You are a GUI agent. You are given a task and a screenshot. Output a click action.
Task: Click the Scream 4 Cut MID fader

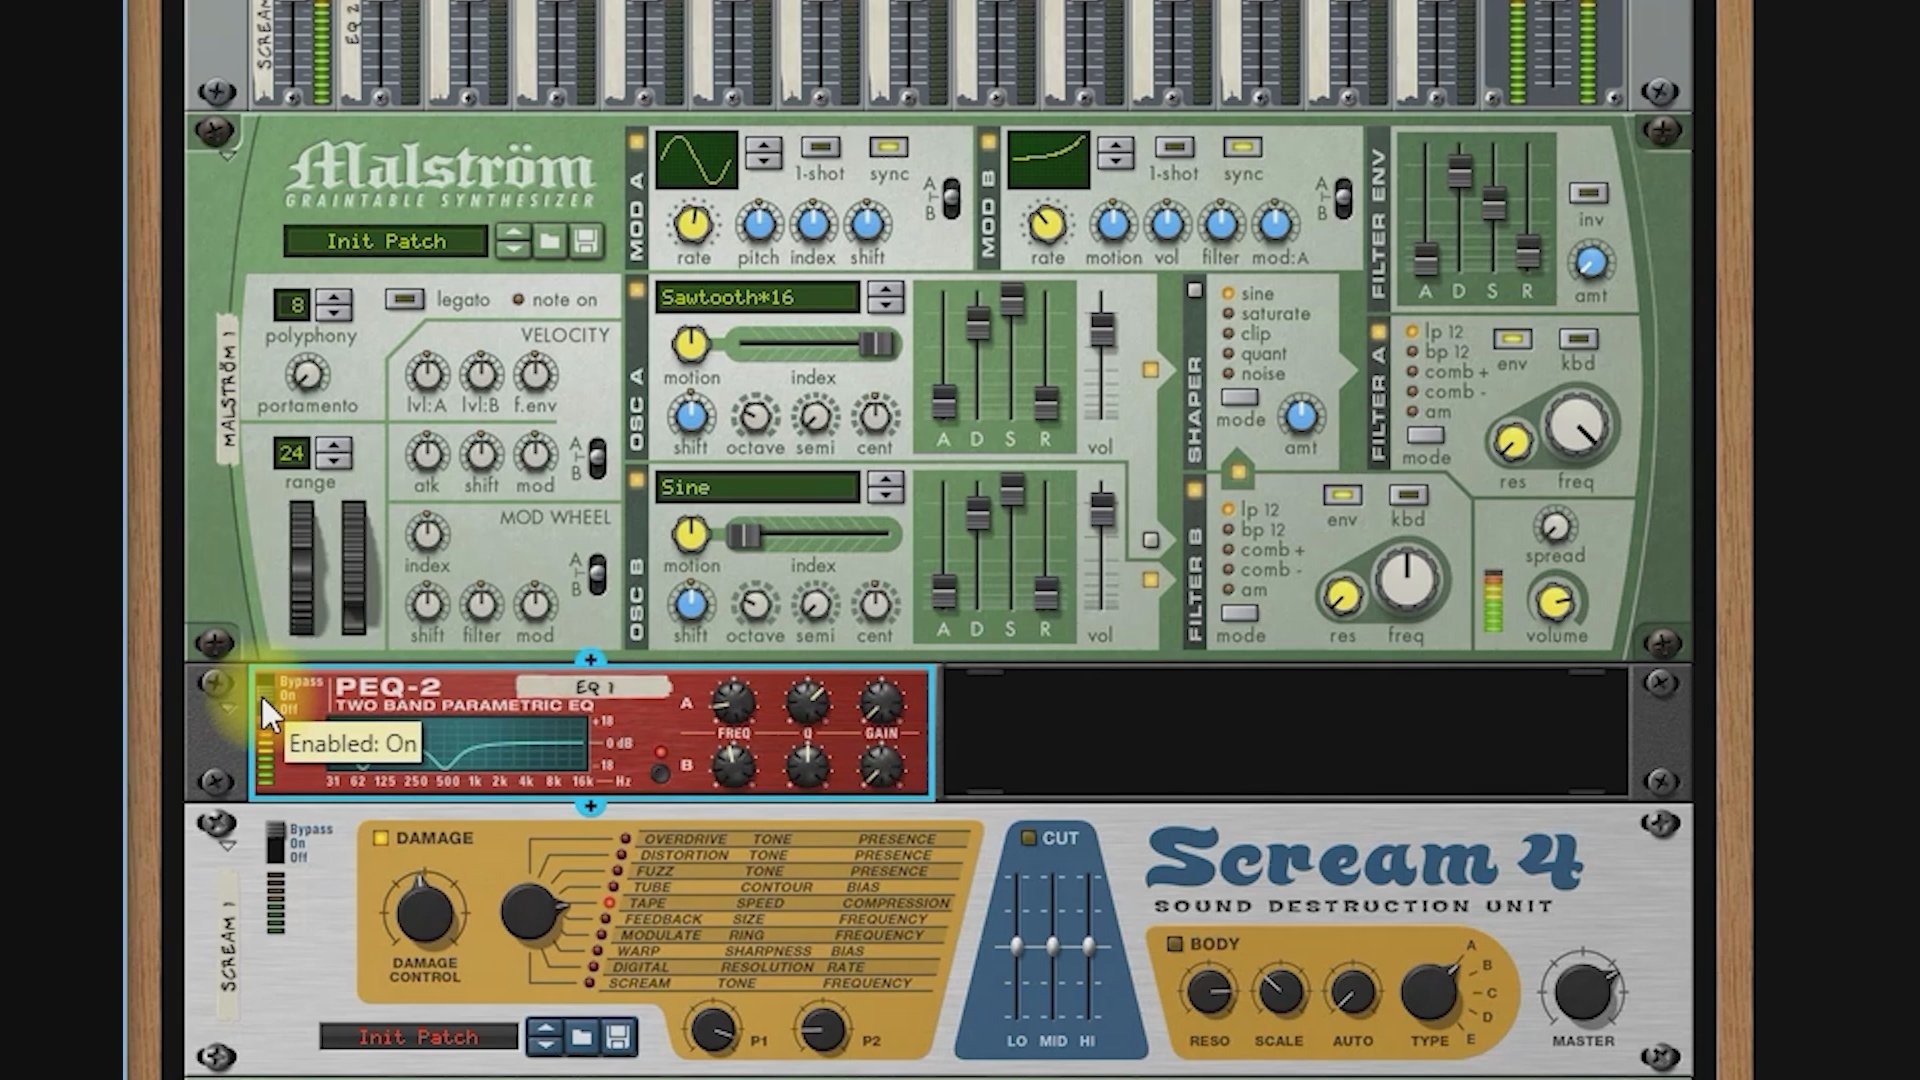pyautogui.click(x=1052, y=944)
